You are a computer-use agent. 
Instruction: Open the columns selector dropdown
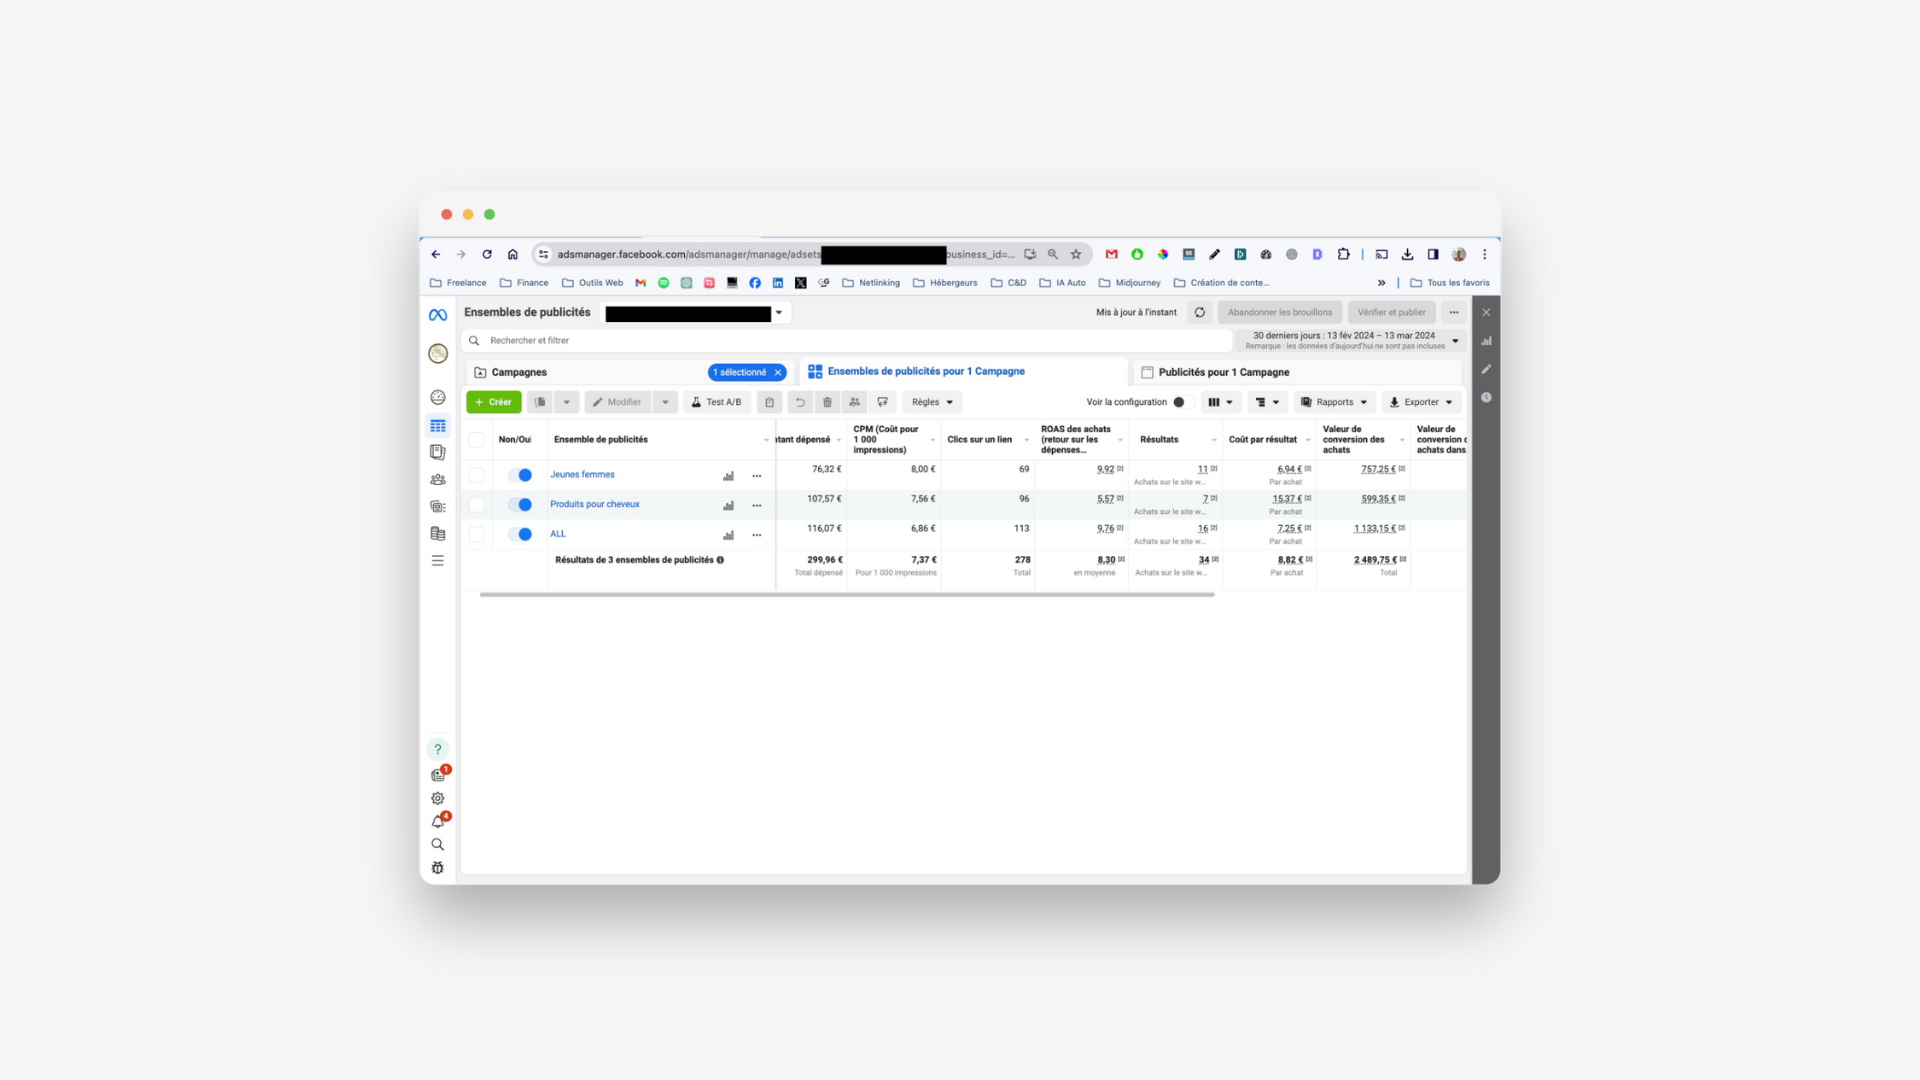coord(1220,402)
